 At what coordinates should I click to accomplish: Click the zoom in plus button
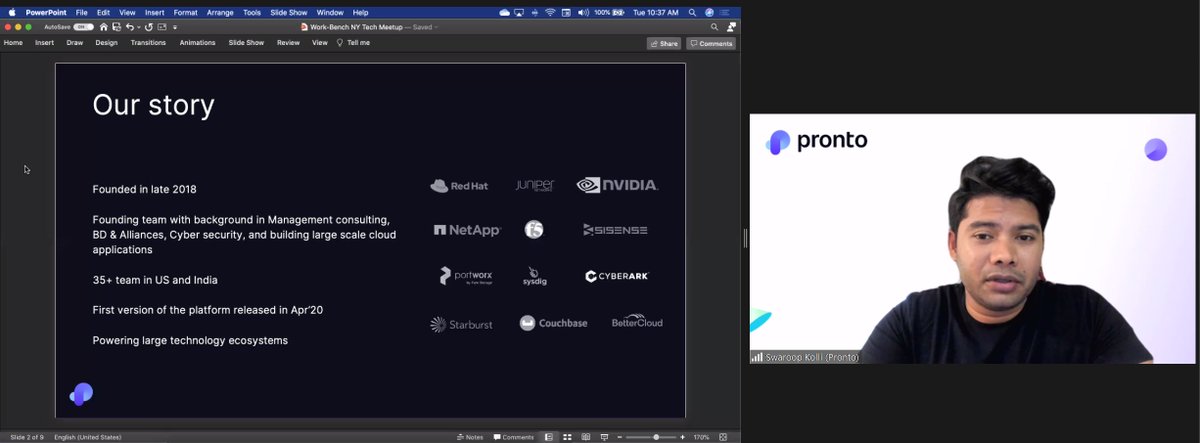[682, 437]
